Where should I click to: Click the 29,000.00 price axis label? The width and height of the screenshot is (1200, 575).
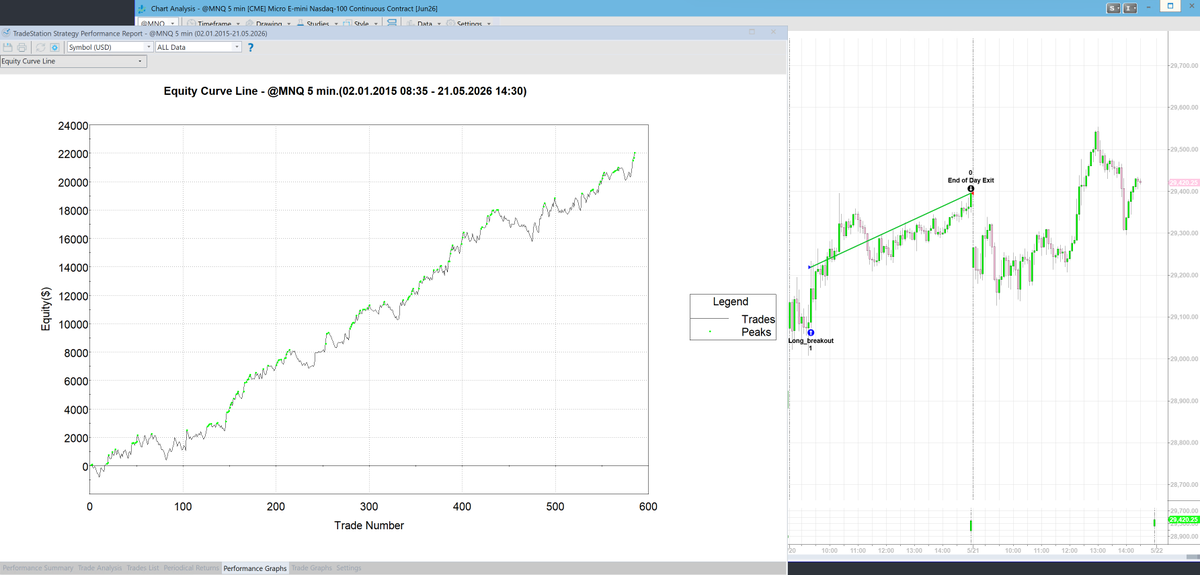tap(1183, 359)
